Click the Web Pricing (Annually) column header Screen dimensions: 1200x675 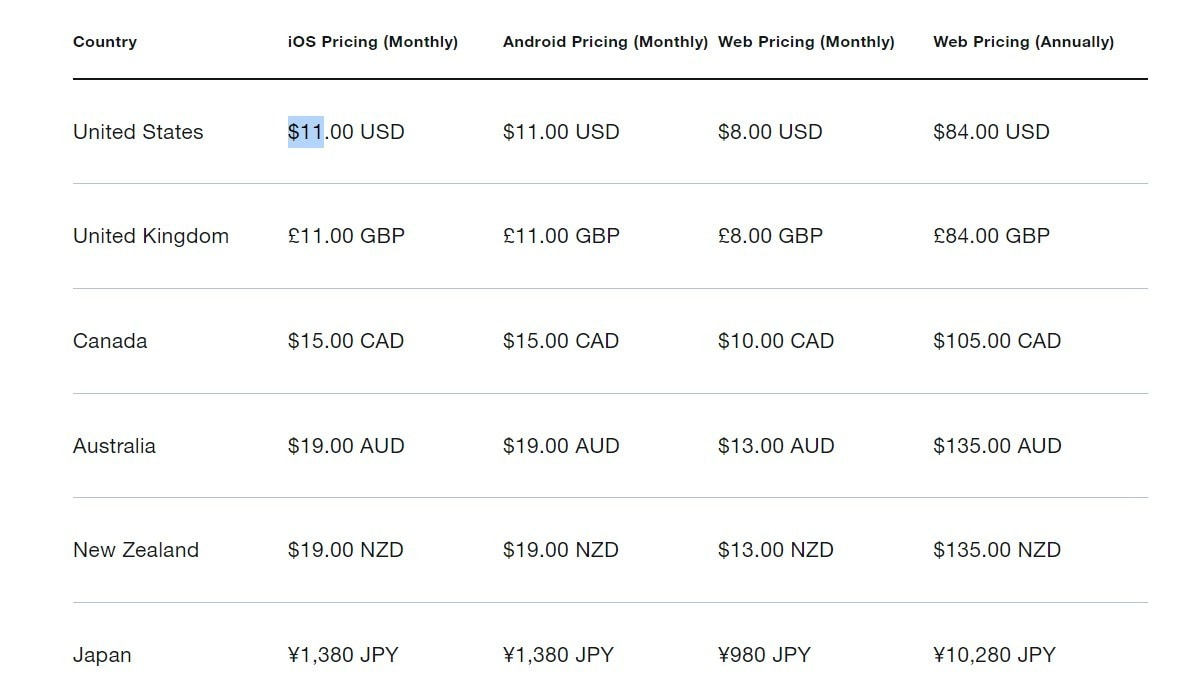[x=1023, y=42]
